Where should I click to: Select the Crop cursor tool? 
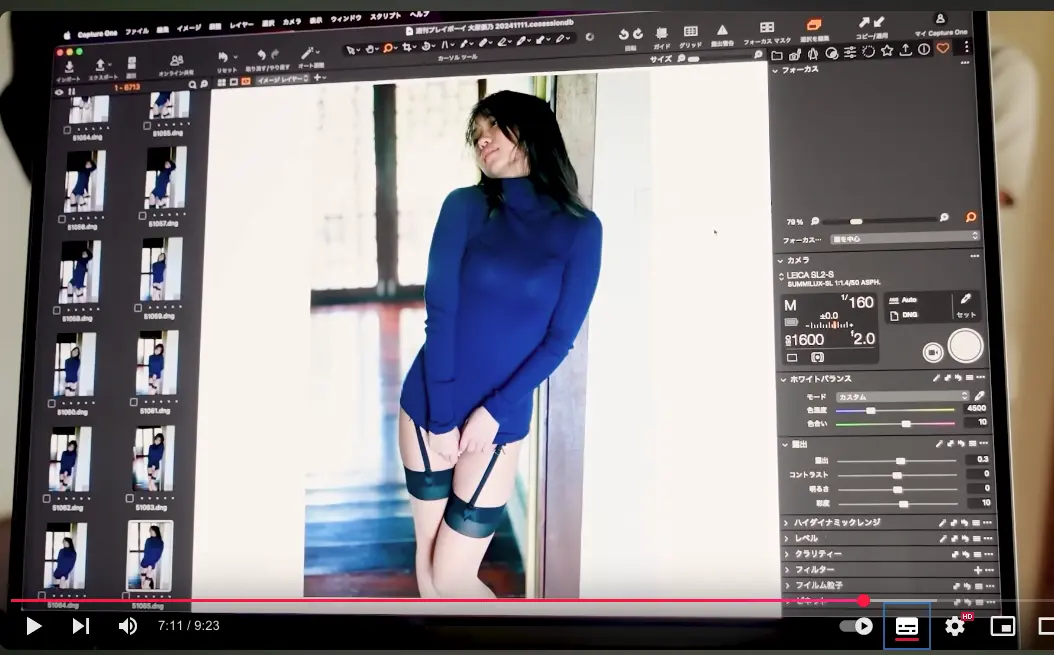[x=407, y=47]
